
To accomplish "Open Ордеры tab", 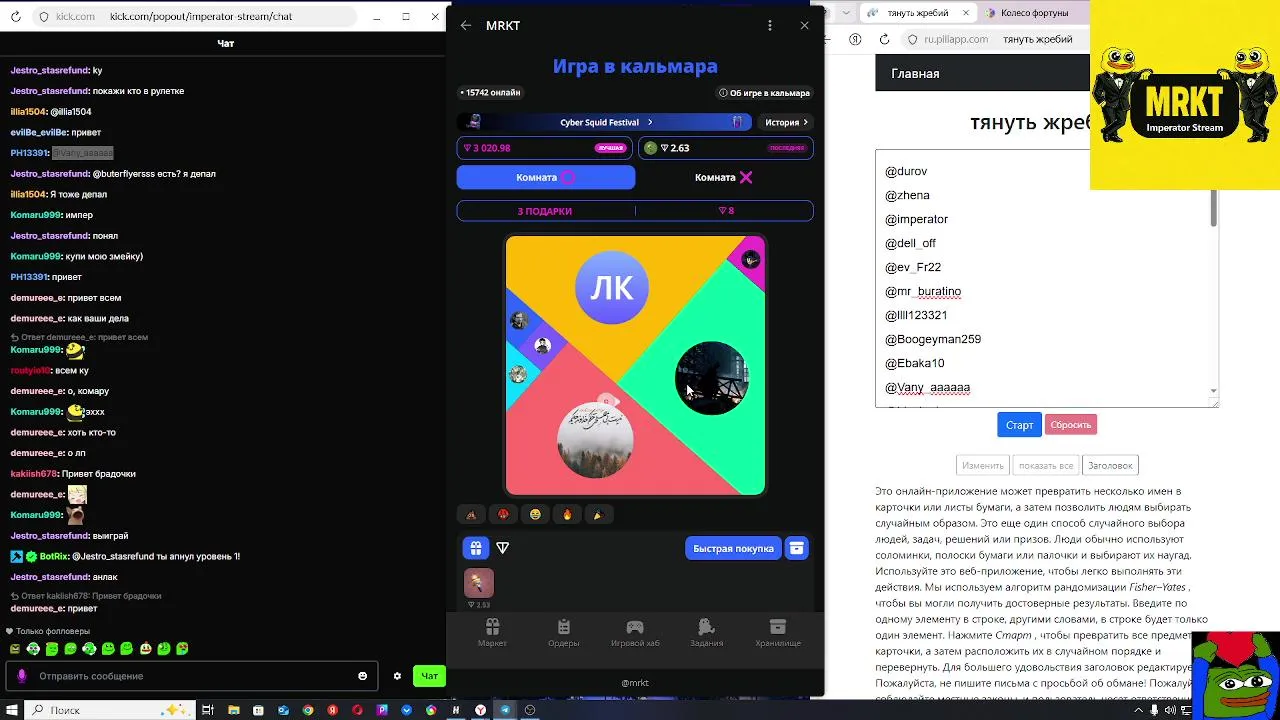I will [564, 633].
